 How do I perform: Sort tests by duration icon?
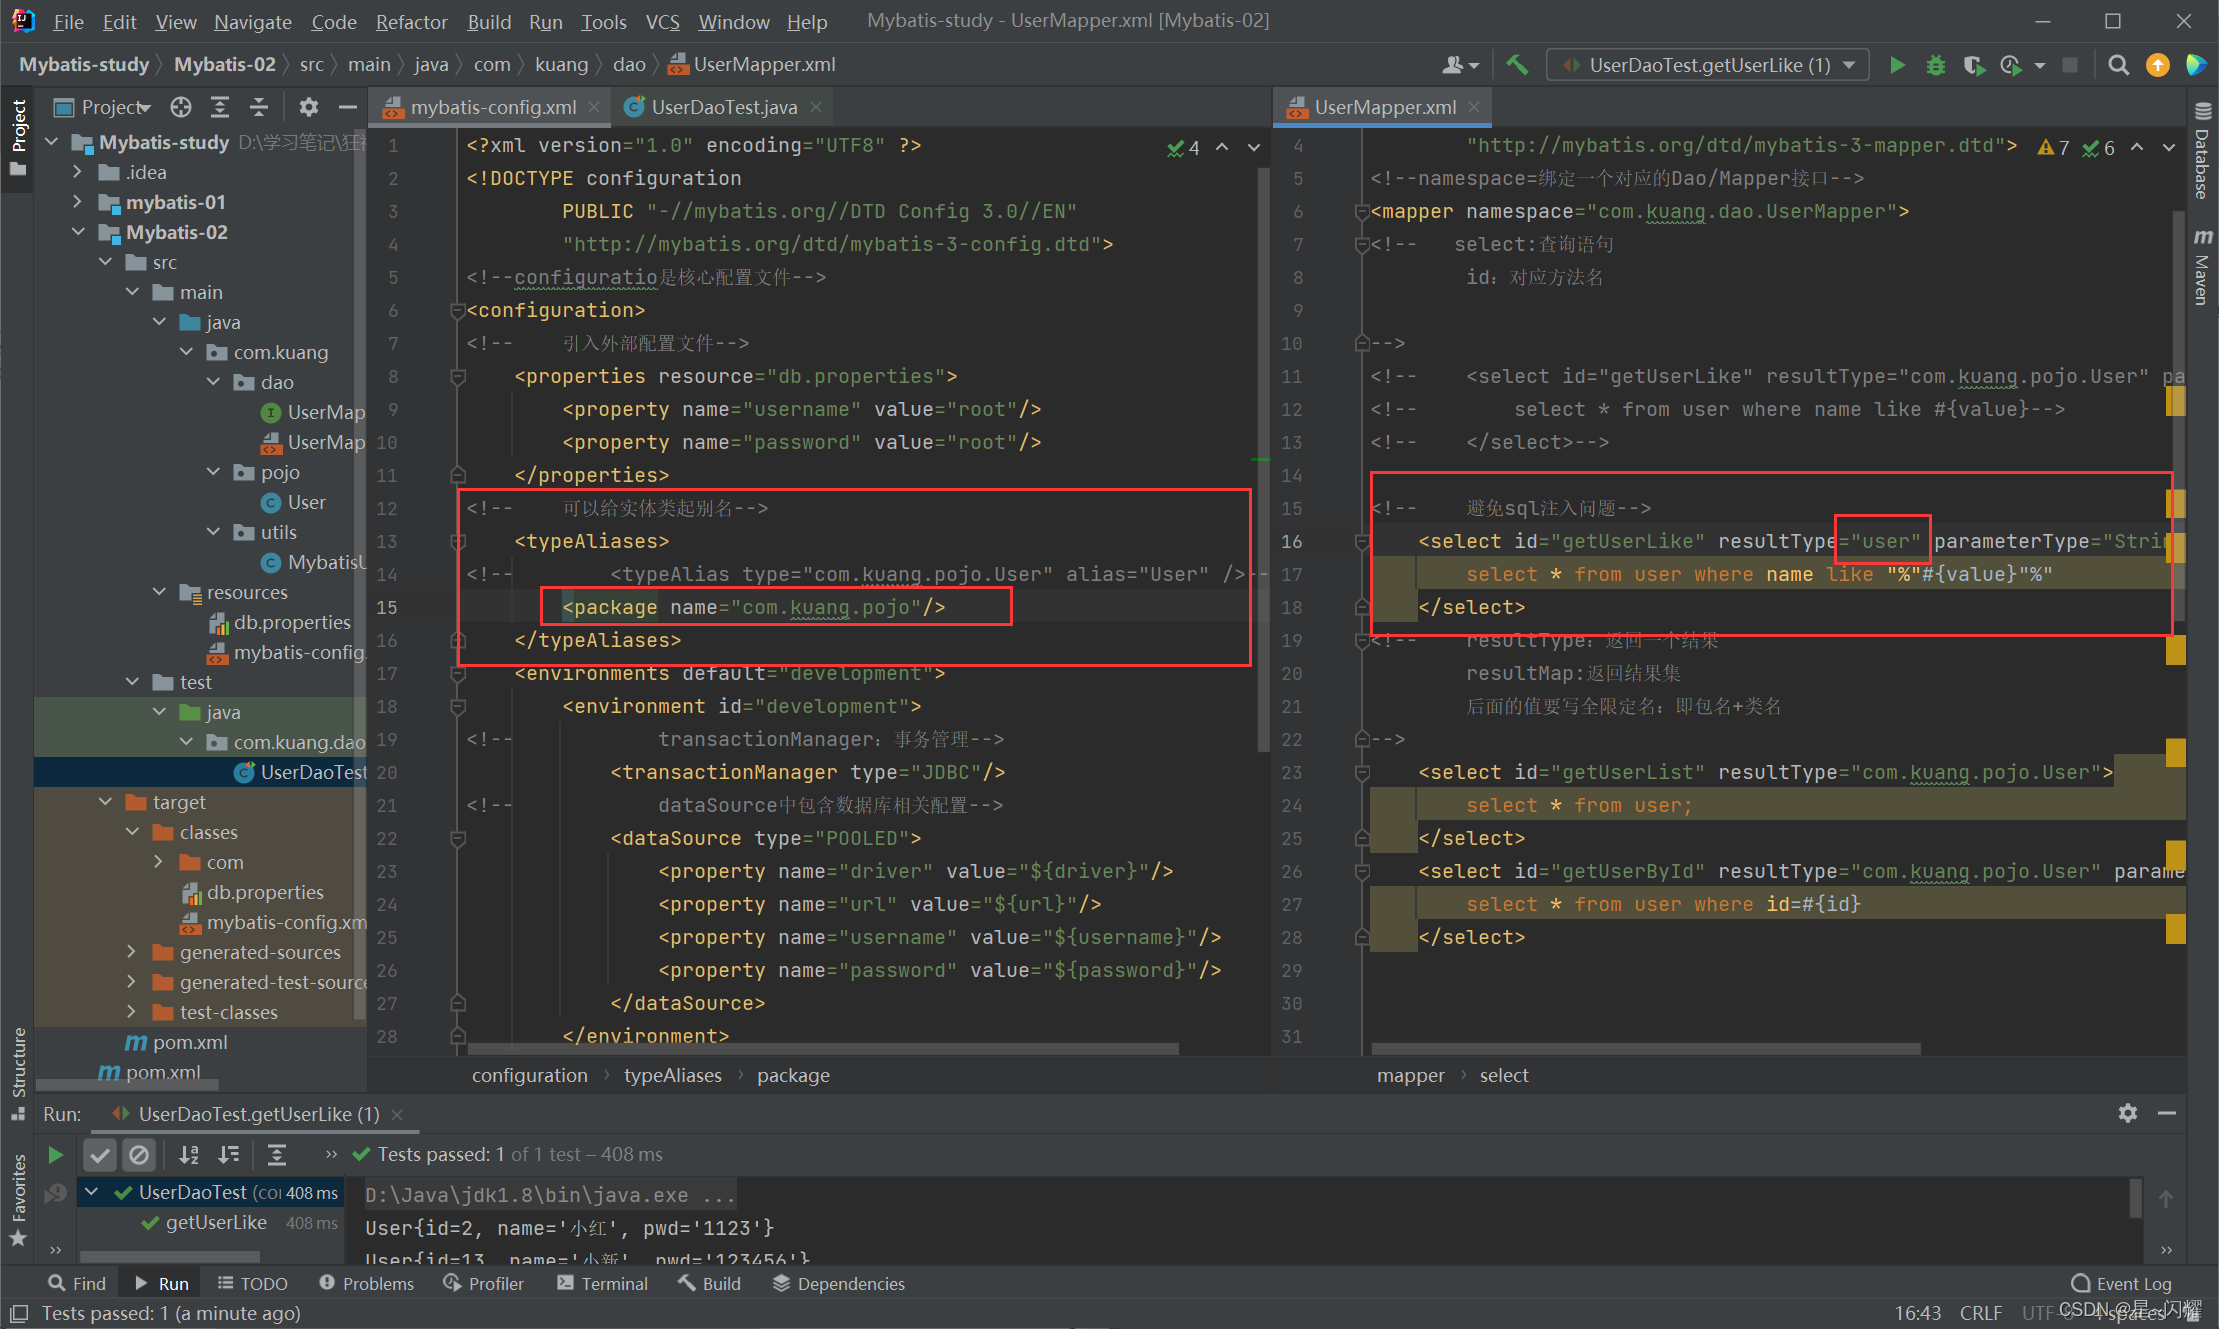pyautogui.click(x=229, y=1155)
